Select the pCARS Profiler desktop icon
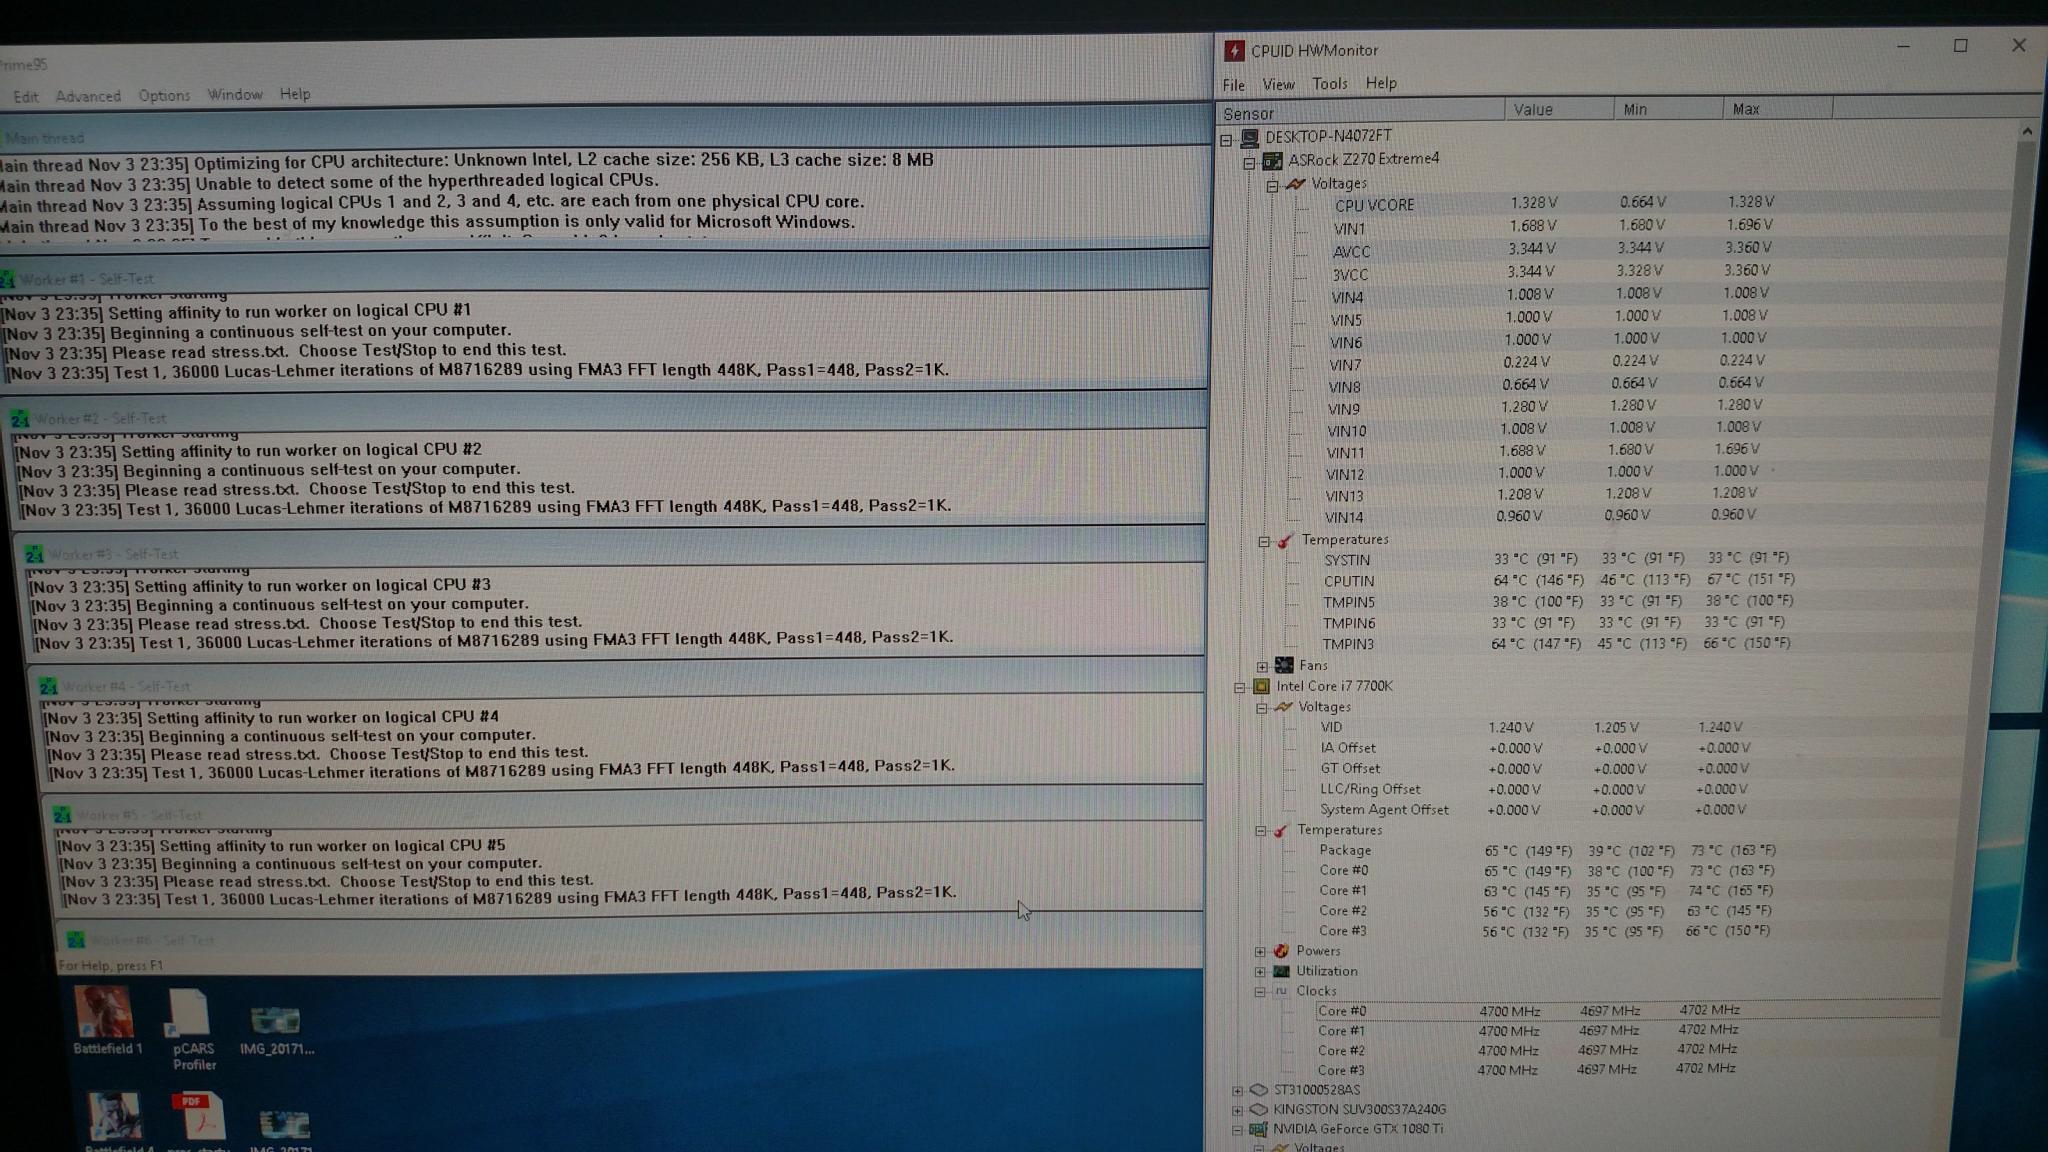 (x=192, y=1029)
